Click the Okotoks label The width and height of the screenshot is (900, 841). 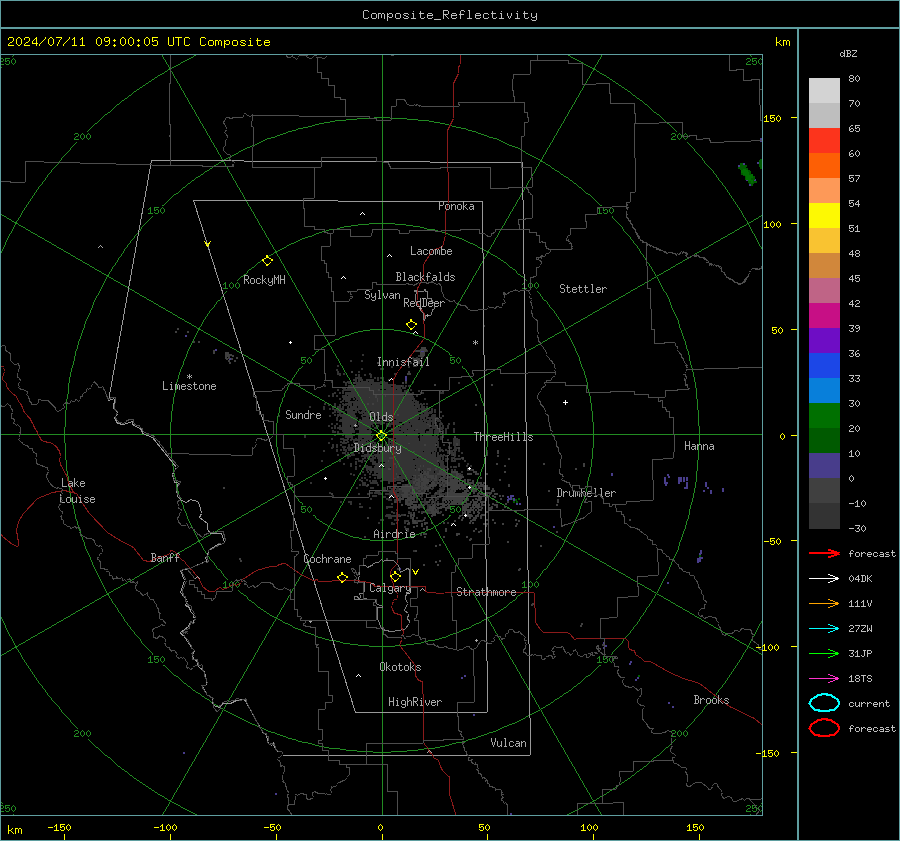click(x=400, y=666)
